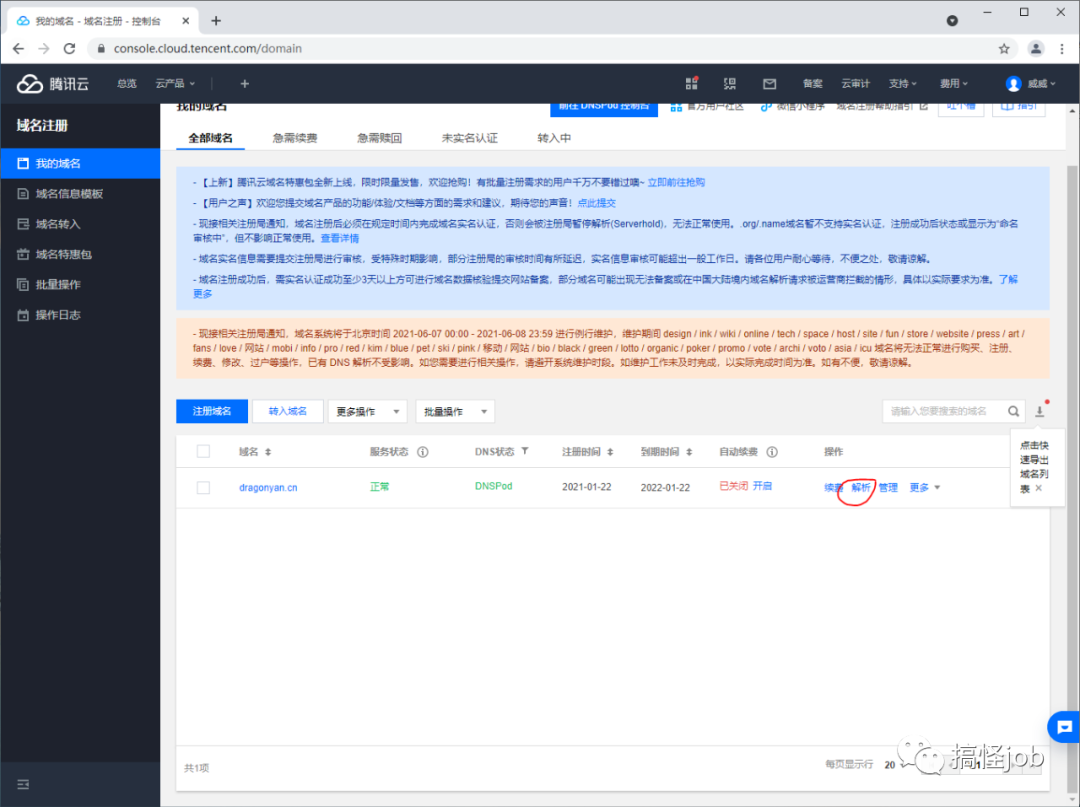This screenshot has width=1080, height=807.
Task: Open the customer service chat bubble
Action: 1064,726
